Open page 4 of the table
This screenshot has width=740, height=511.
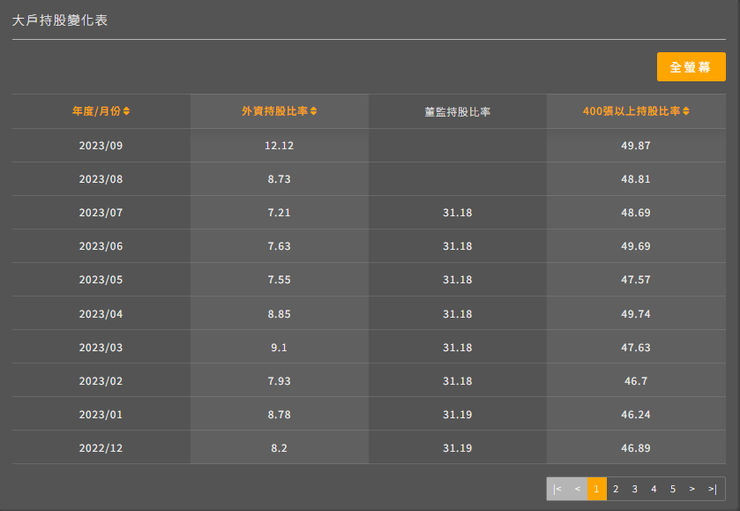pos(654,489)
